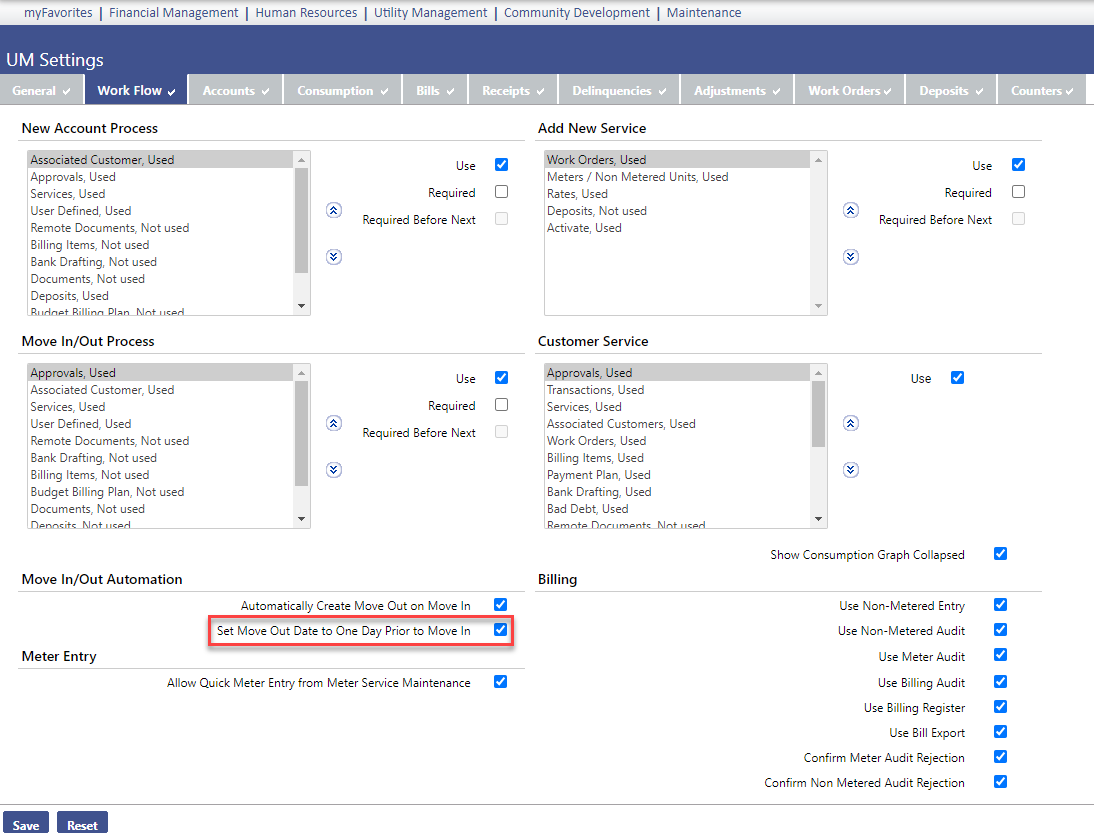This screenshot has height=838, width=1094.
Task: Toggle Use checkbox for Move In/Out Process
Action: click(502, 377)
